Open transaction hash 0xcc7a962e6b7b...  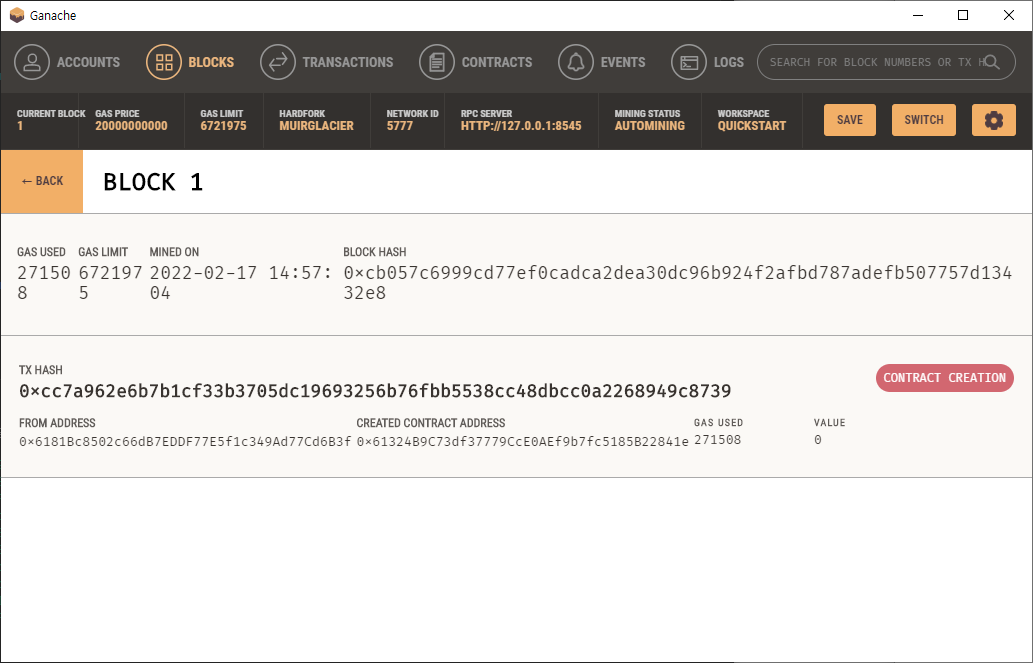[375, 391]
